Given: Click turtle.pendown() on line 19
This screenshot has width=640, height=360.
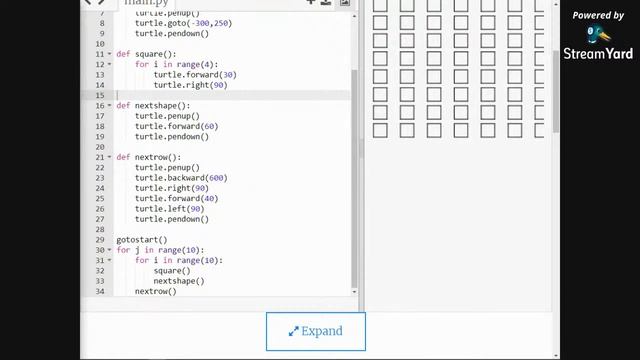Looking at the screenshot, I should [x=172, y=137].
